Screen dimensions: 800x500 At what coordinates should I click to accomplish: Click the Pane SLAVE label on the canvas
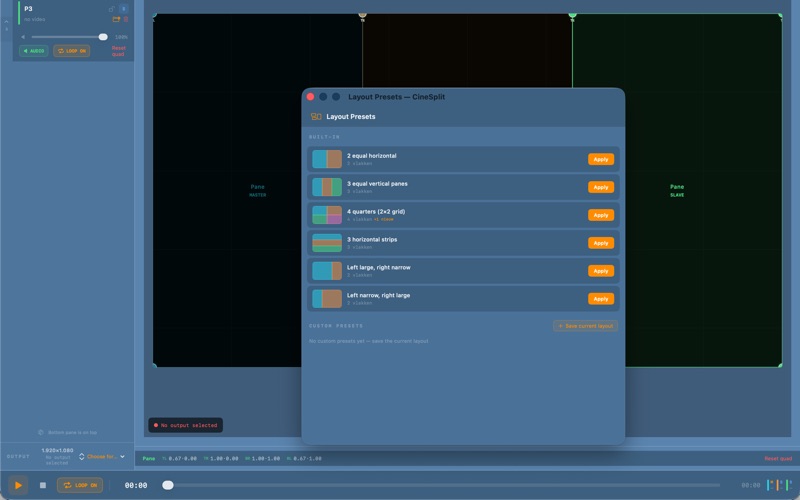[677, 190]
